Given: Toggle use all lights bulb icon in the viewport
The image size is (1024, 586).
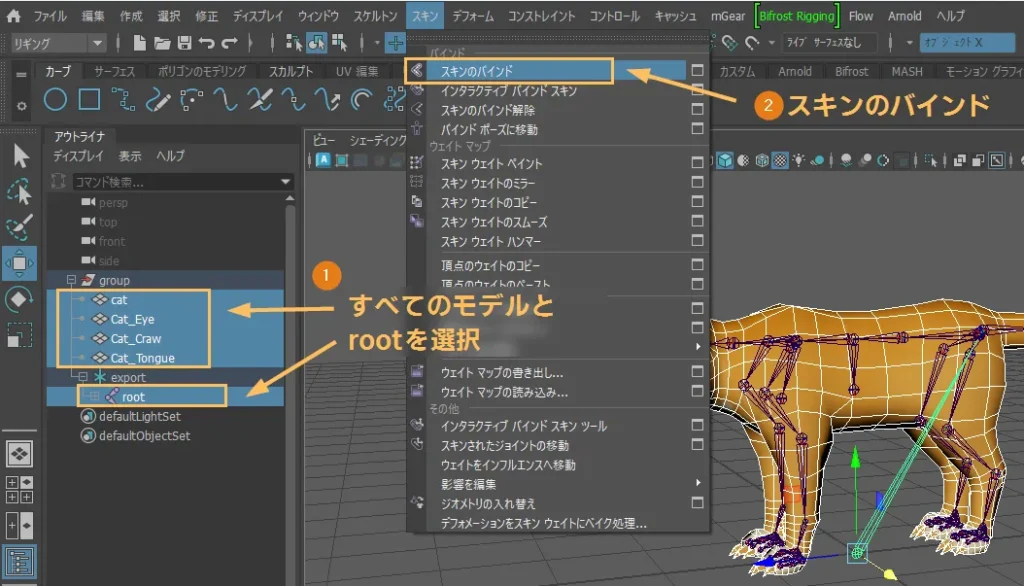Looking at the screenshot, I should click(x=798, y=160).
